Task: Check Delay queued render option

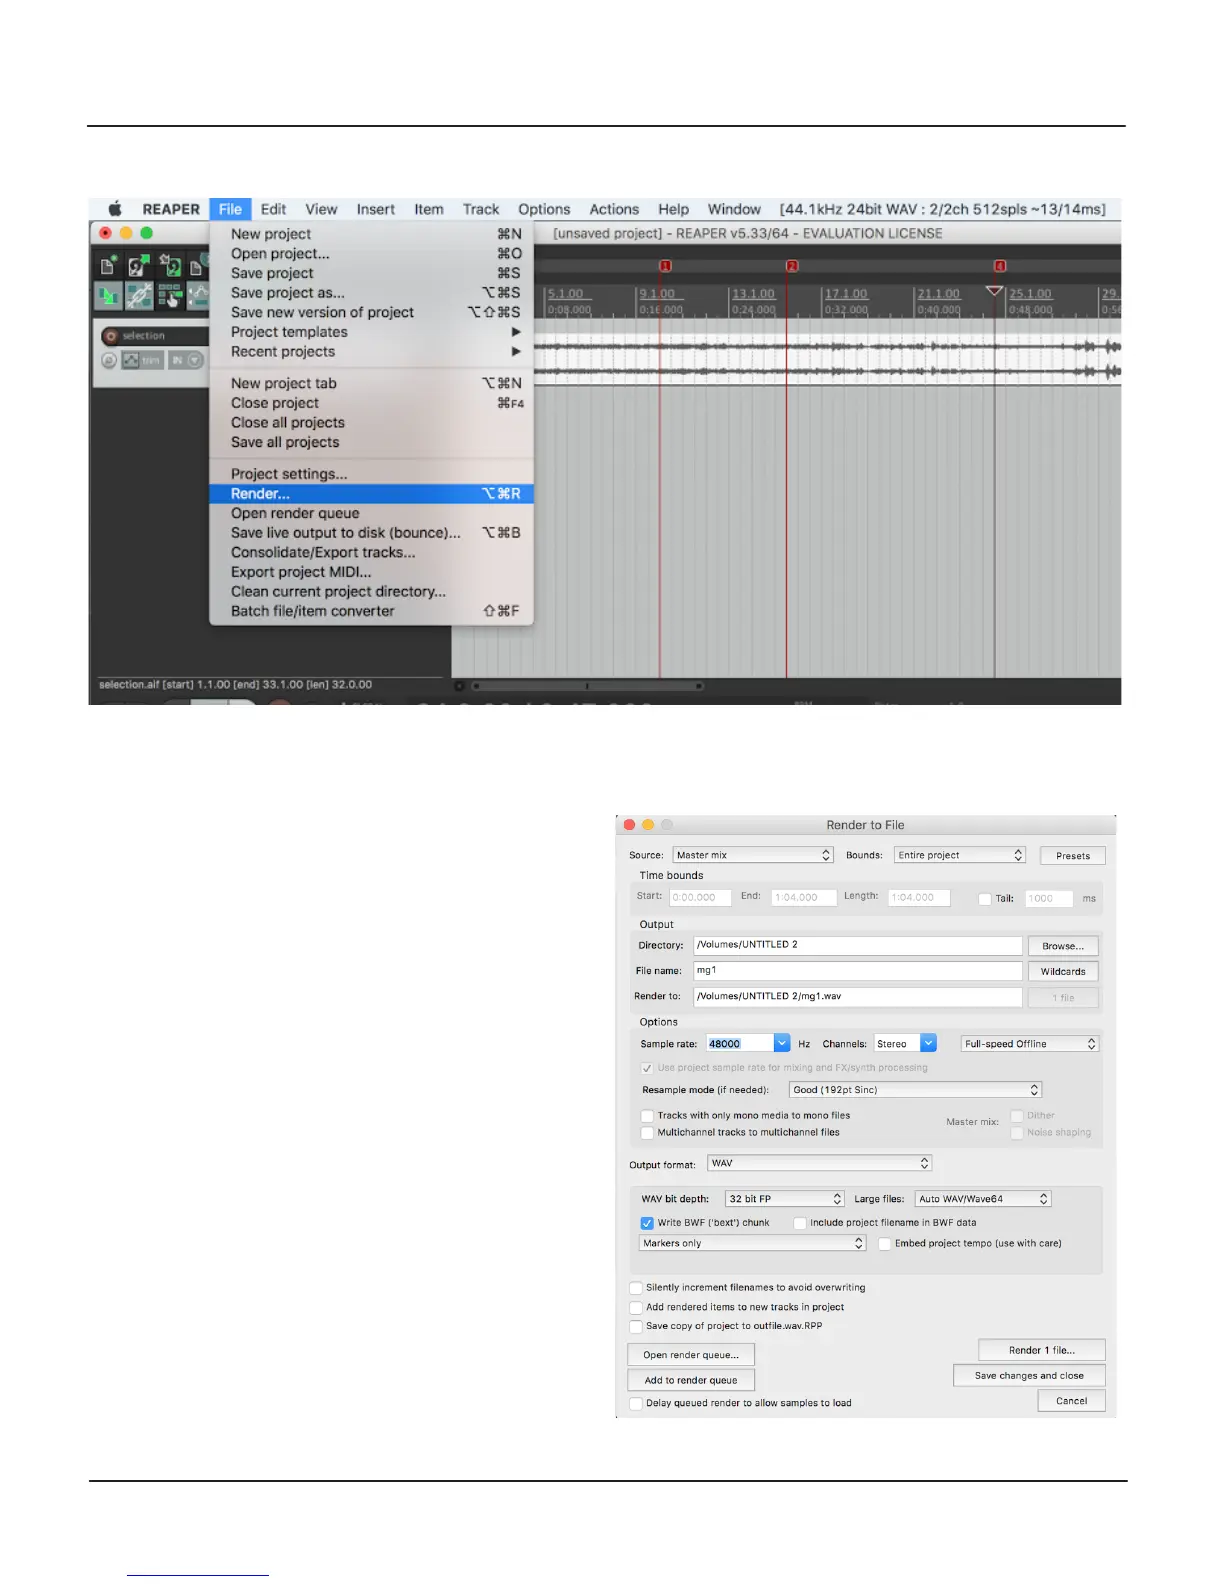Action: (x=636, y=1403)
